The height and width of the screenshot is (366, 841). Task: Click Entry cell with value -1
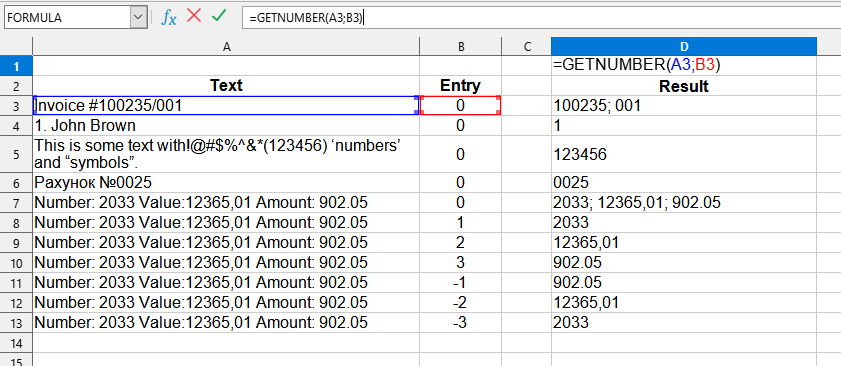(460, 283)
